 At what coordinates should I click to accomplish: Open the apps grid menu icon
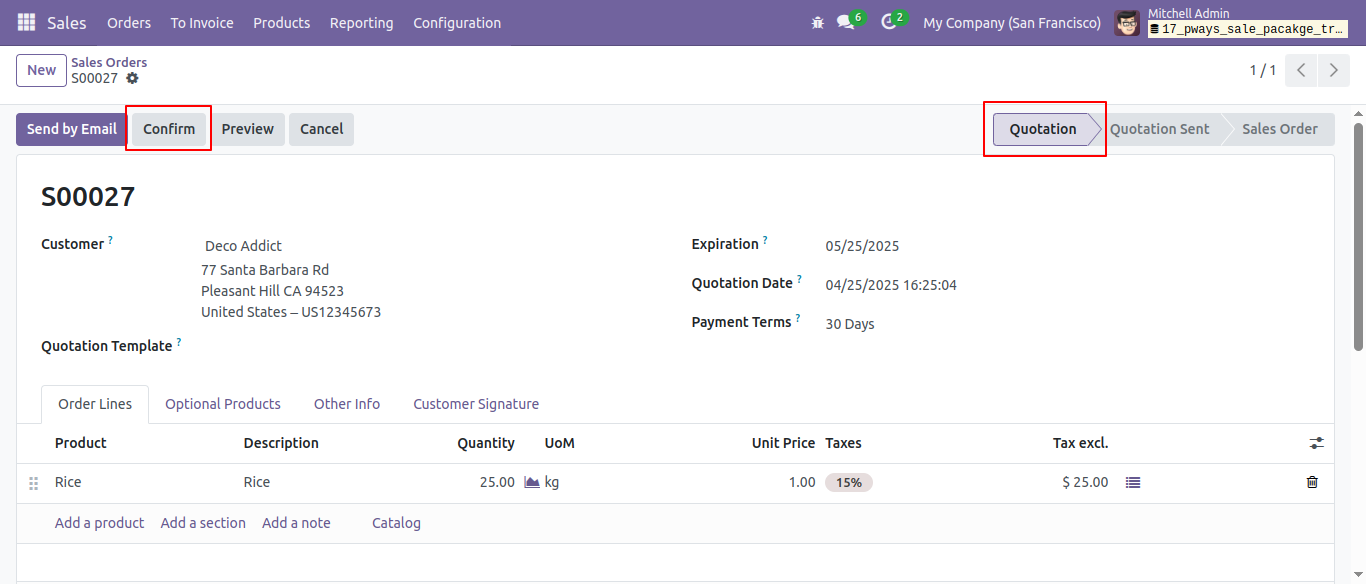point(26,22)
